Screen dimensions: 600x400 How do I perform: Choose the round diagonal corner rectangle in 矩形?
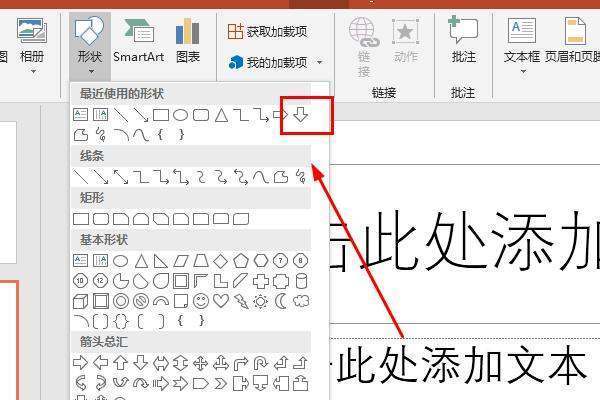coord(241,219)
